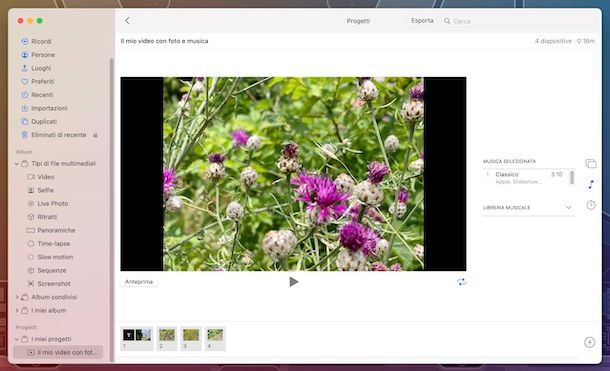Click the selected music list scrollbar

pyautogui.click(x=571, y=178)
